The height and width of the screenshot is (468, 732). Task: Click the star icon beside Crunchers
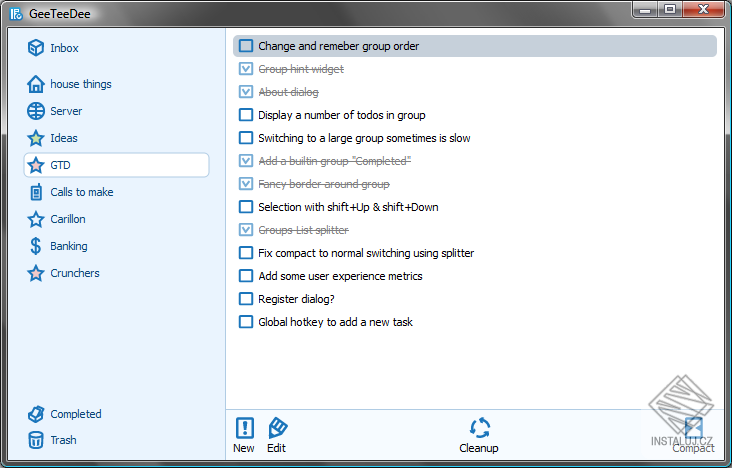coord(36,273)
